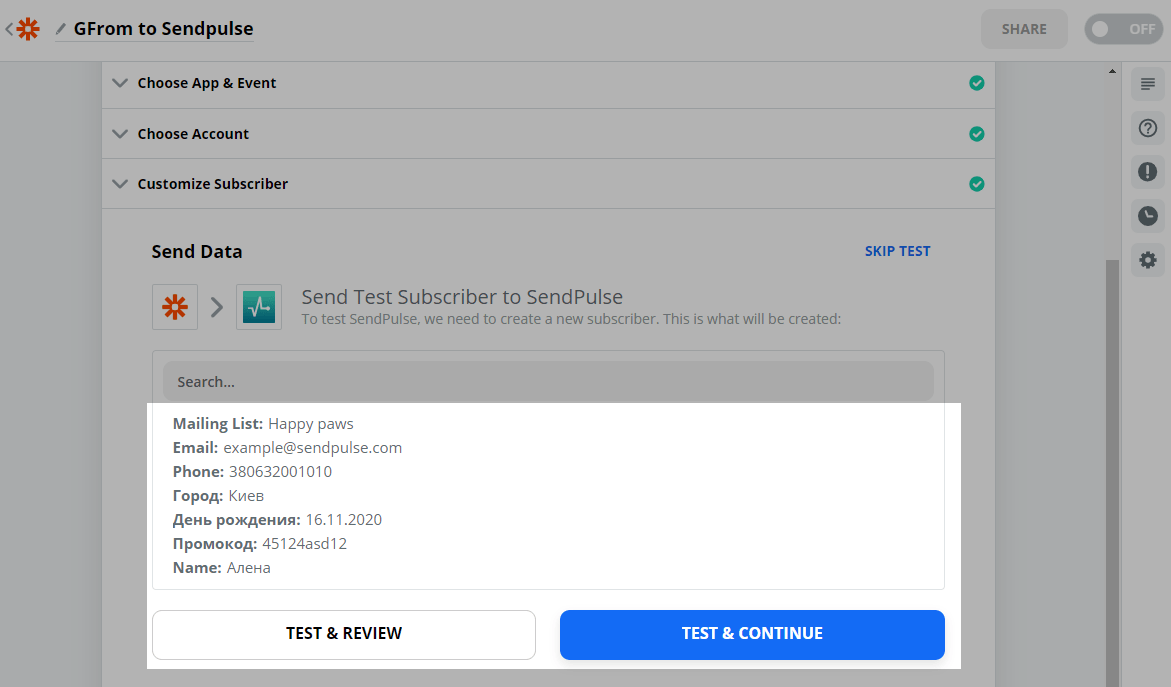Click the SKIP TEST link
The width and height of the screenshot is (1171, 687).
click(x=897, y=251)
